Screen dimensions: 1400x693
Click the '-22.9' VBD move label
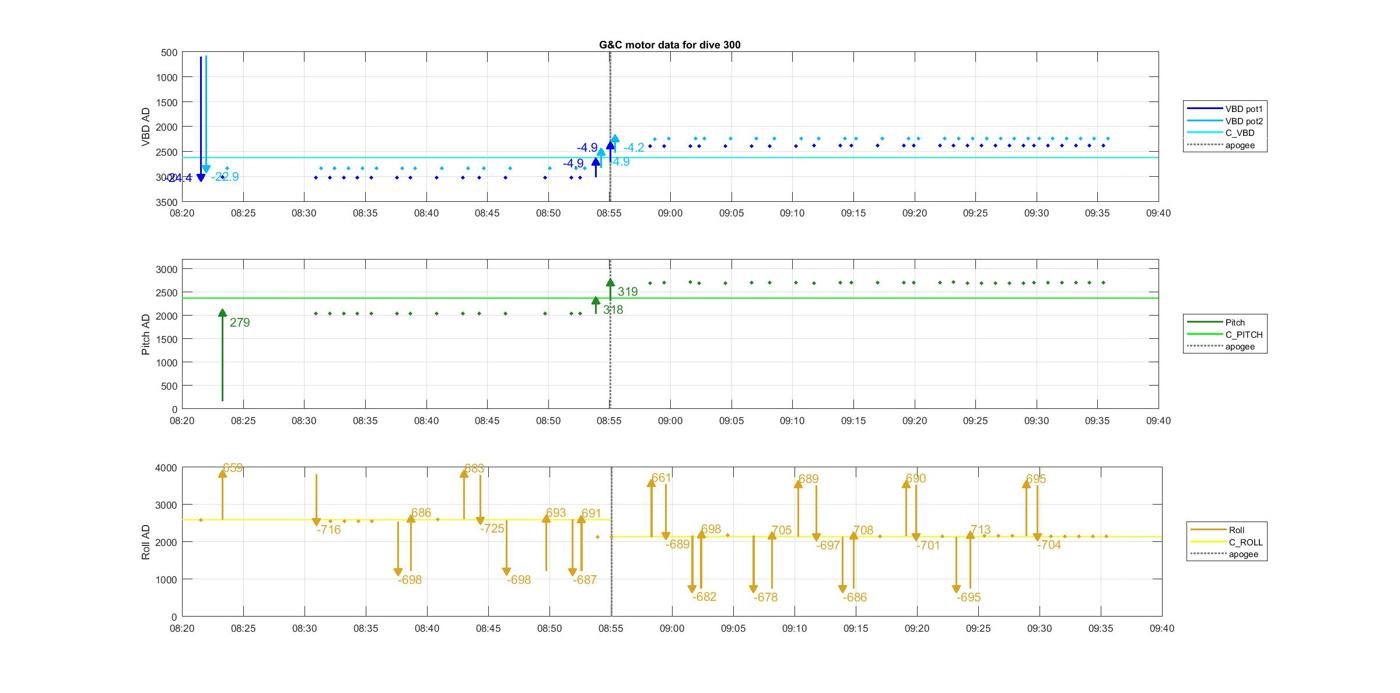[x=225, y=177]
